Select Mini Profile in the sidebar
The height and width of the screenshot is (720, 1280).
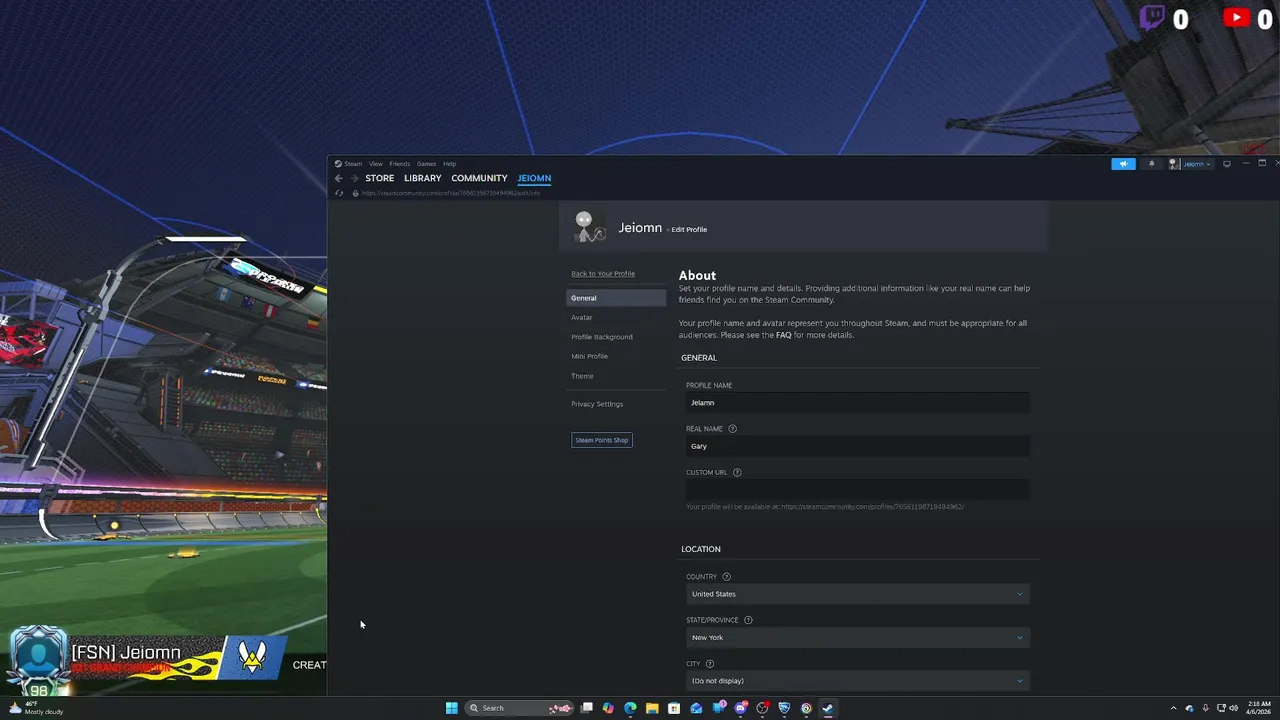click(x=589, y=356)
